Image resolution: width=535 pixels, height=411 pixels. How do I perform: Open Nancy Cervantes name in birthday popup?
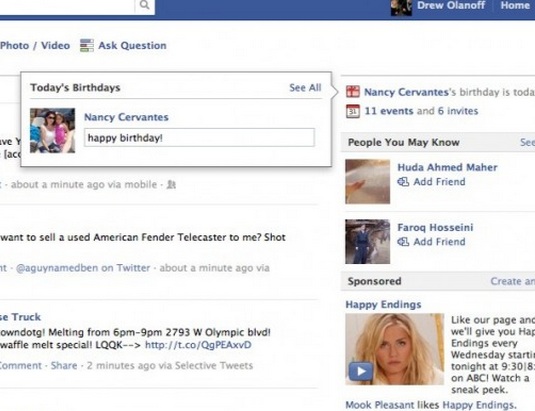(126, 117)
